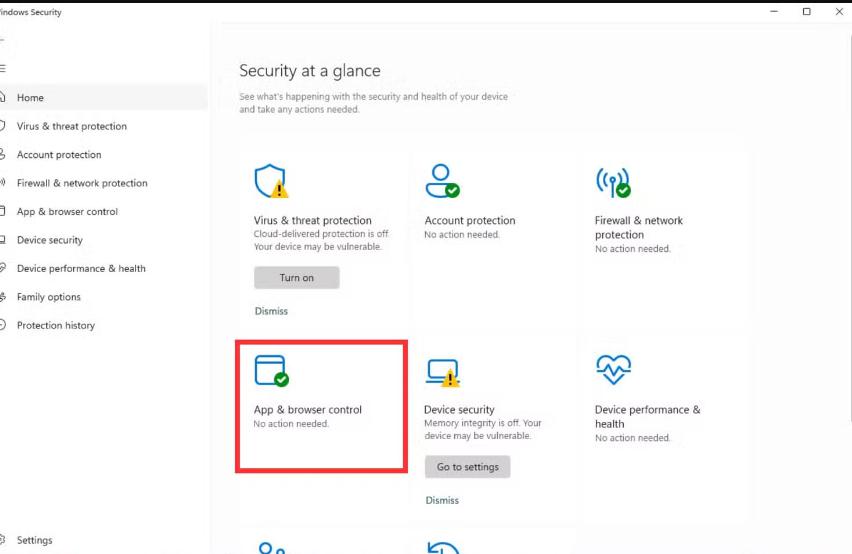Click the Family options people icon at bottom
852x554 pixels.
(272, 547)
